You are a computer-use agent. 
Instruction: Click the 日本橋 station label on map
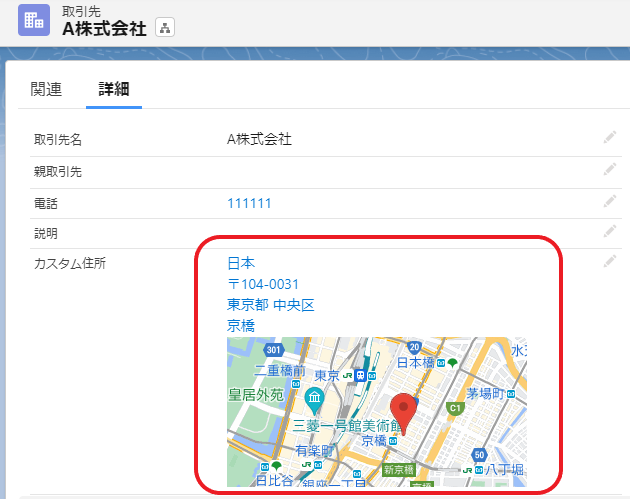(420, 363)
